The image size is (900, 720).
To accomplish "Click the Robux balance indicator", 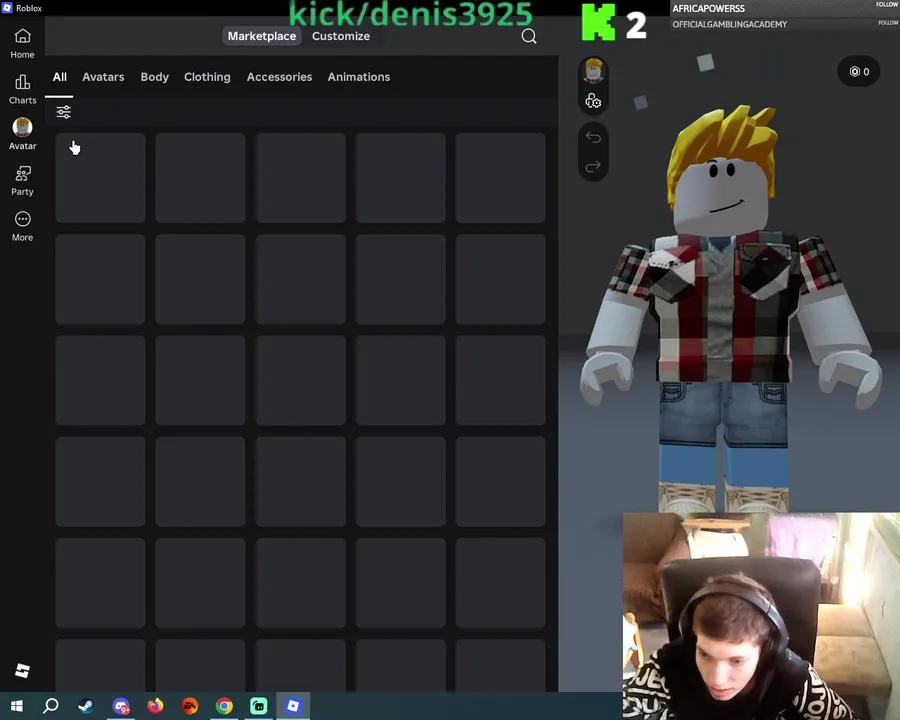I will [859, 71].
